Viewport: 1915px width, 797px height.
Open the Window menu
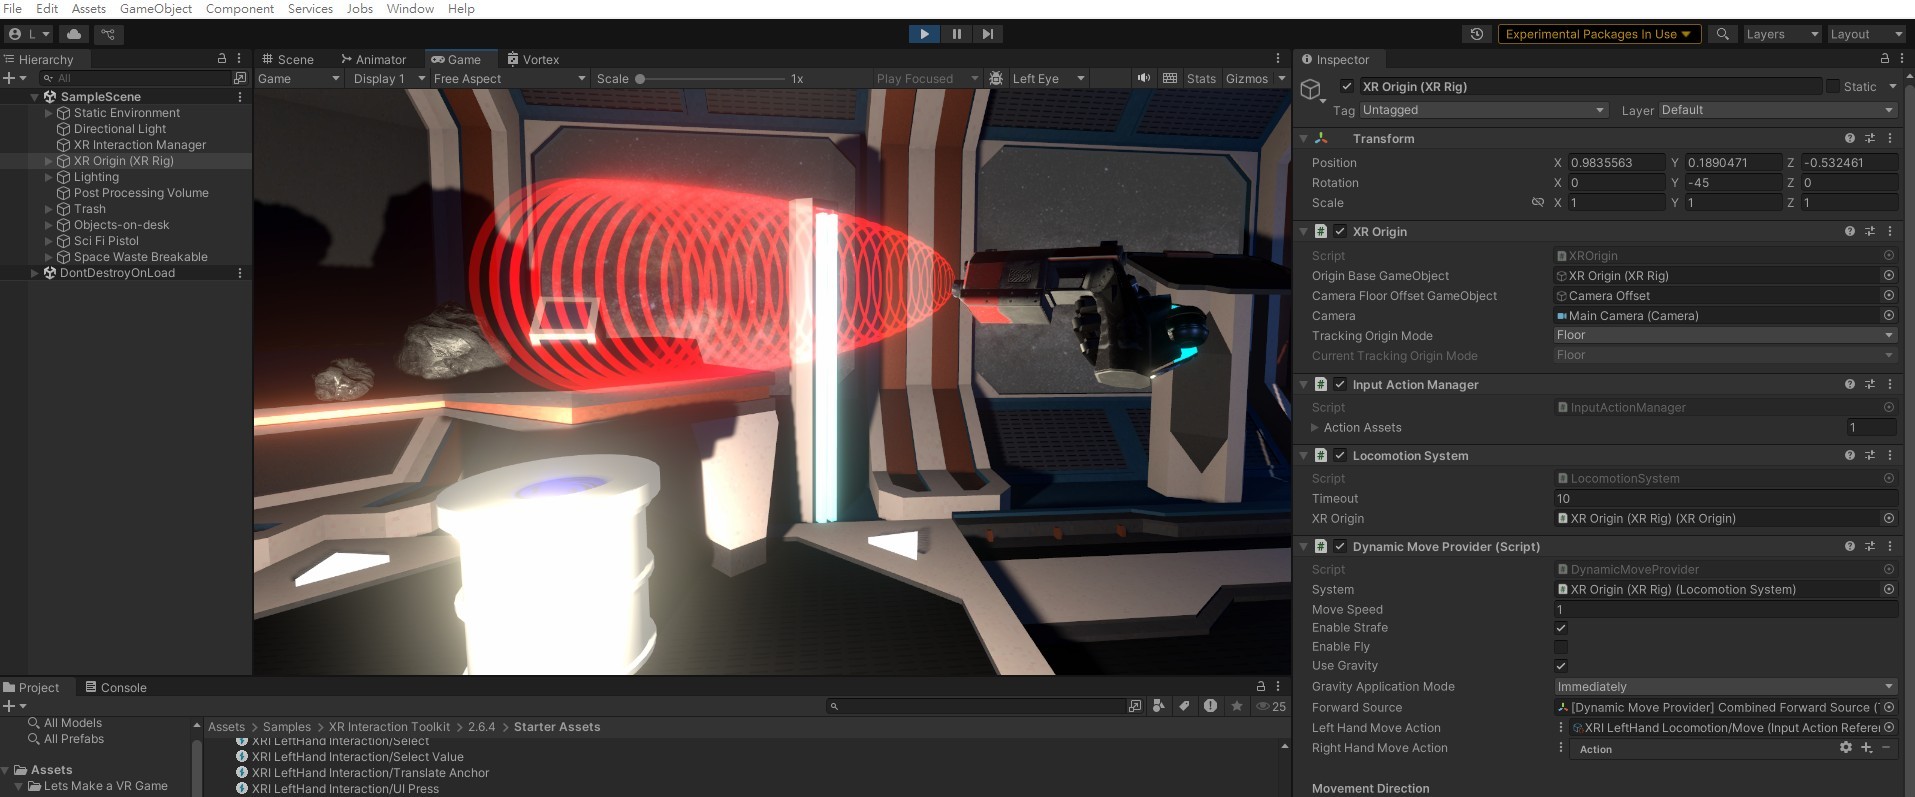pyautogui.click(x=410, y=8)
